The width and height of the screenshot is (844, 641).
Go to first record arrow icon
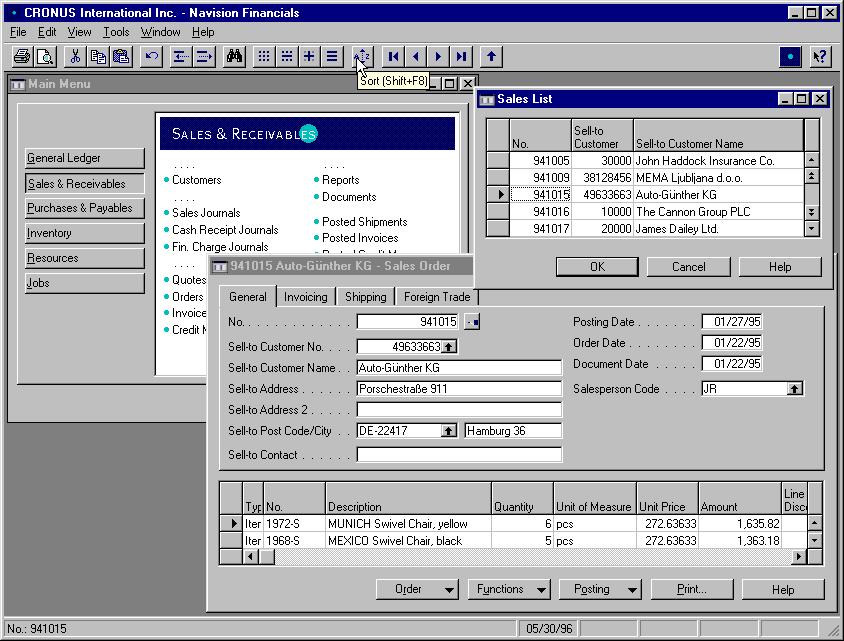pyautogui.click(x=393, y=57)
